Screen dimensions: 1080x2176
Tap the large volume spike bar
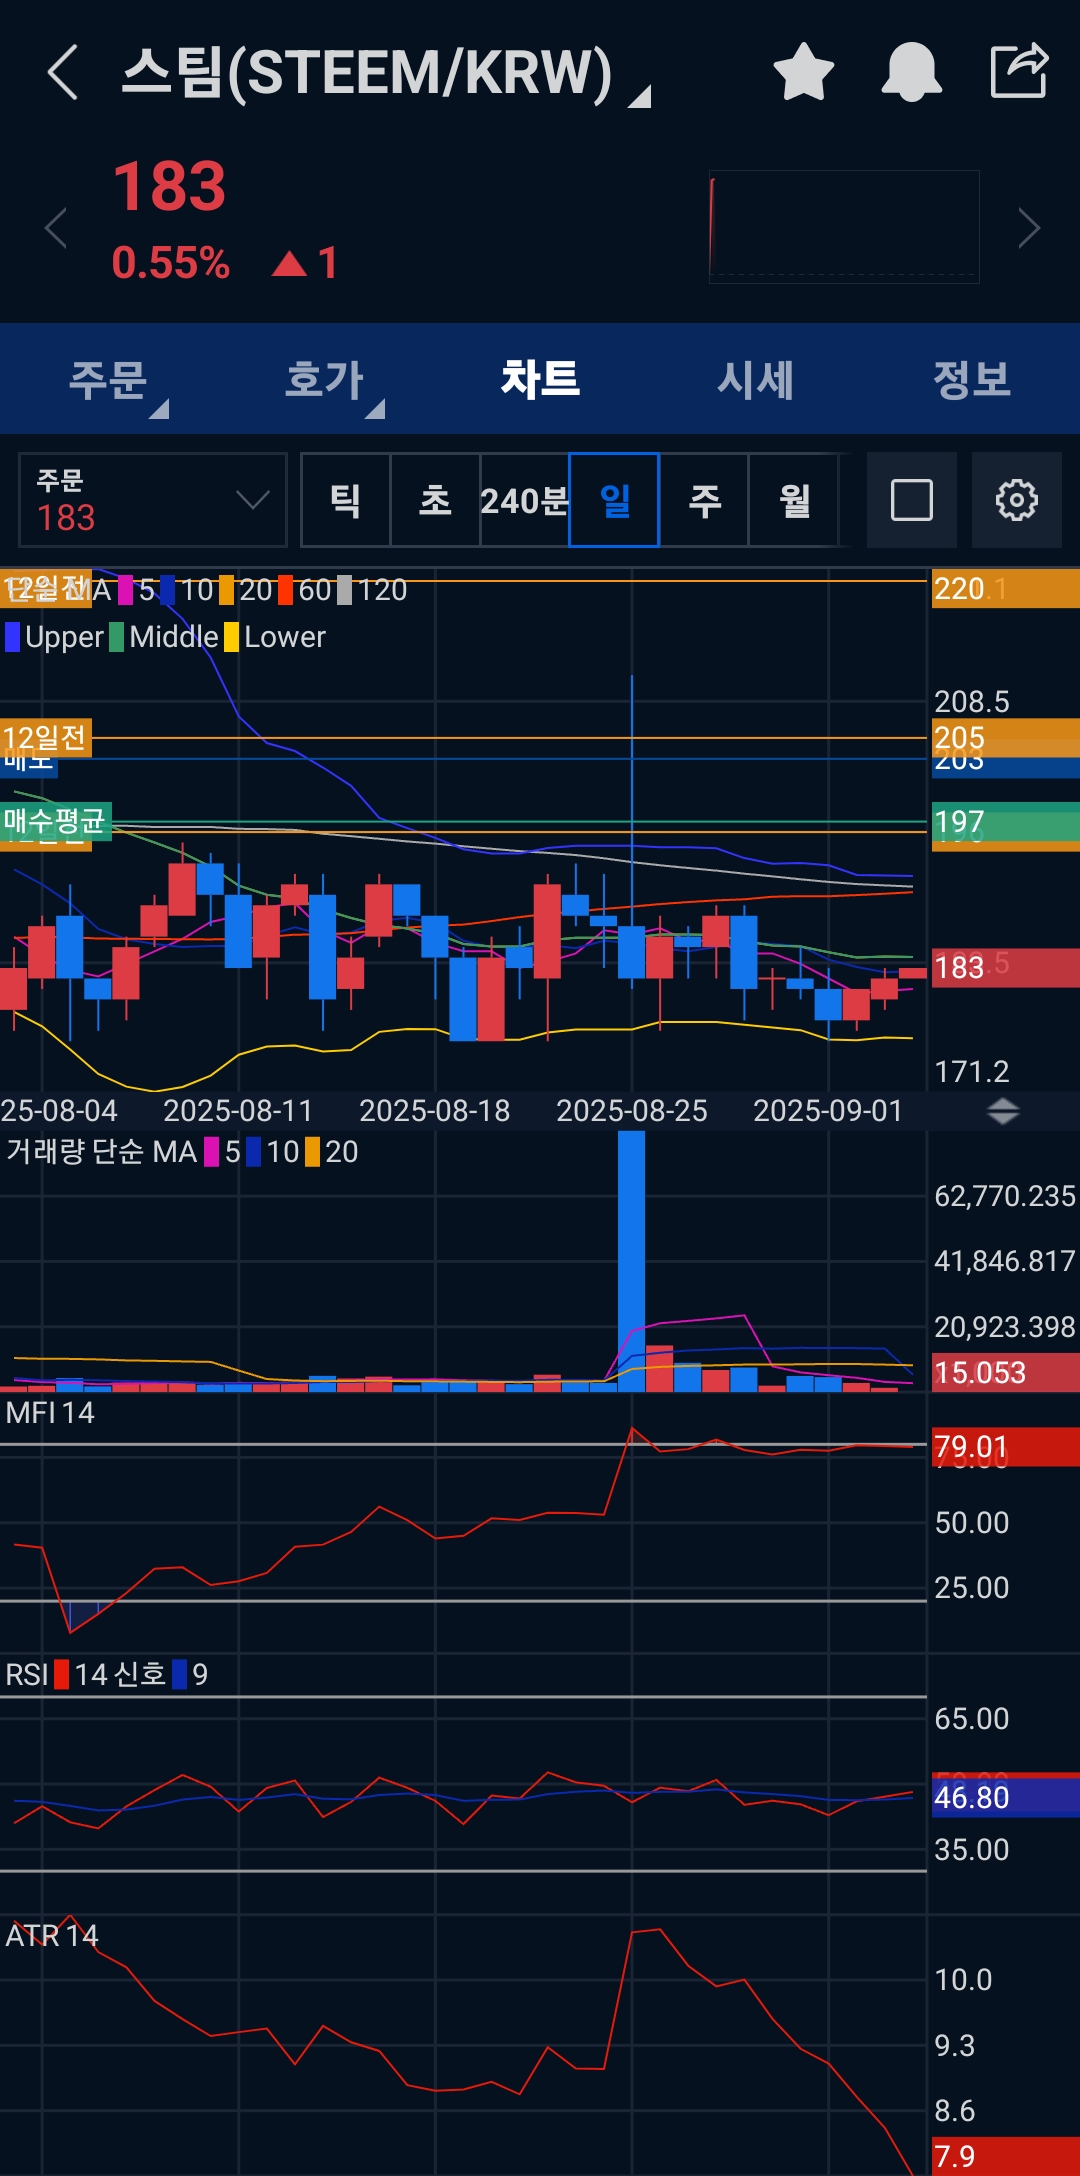[x=631, y=1261]
